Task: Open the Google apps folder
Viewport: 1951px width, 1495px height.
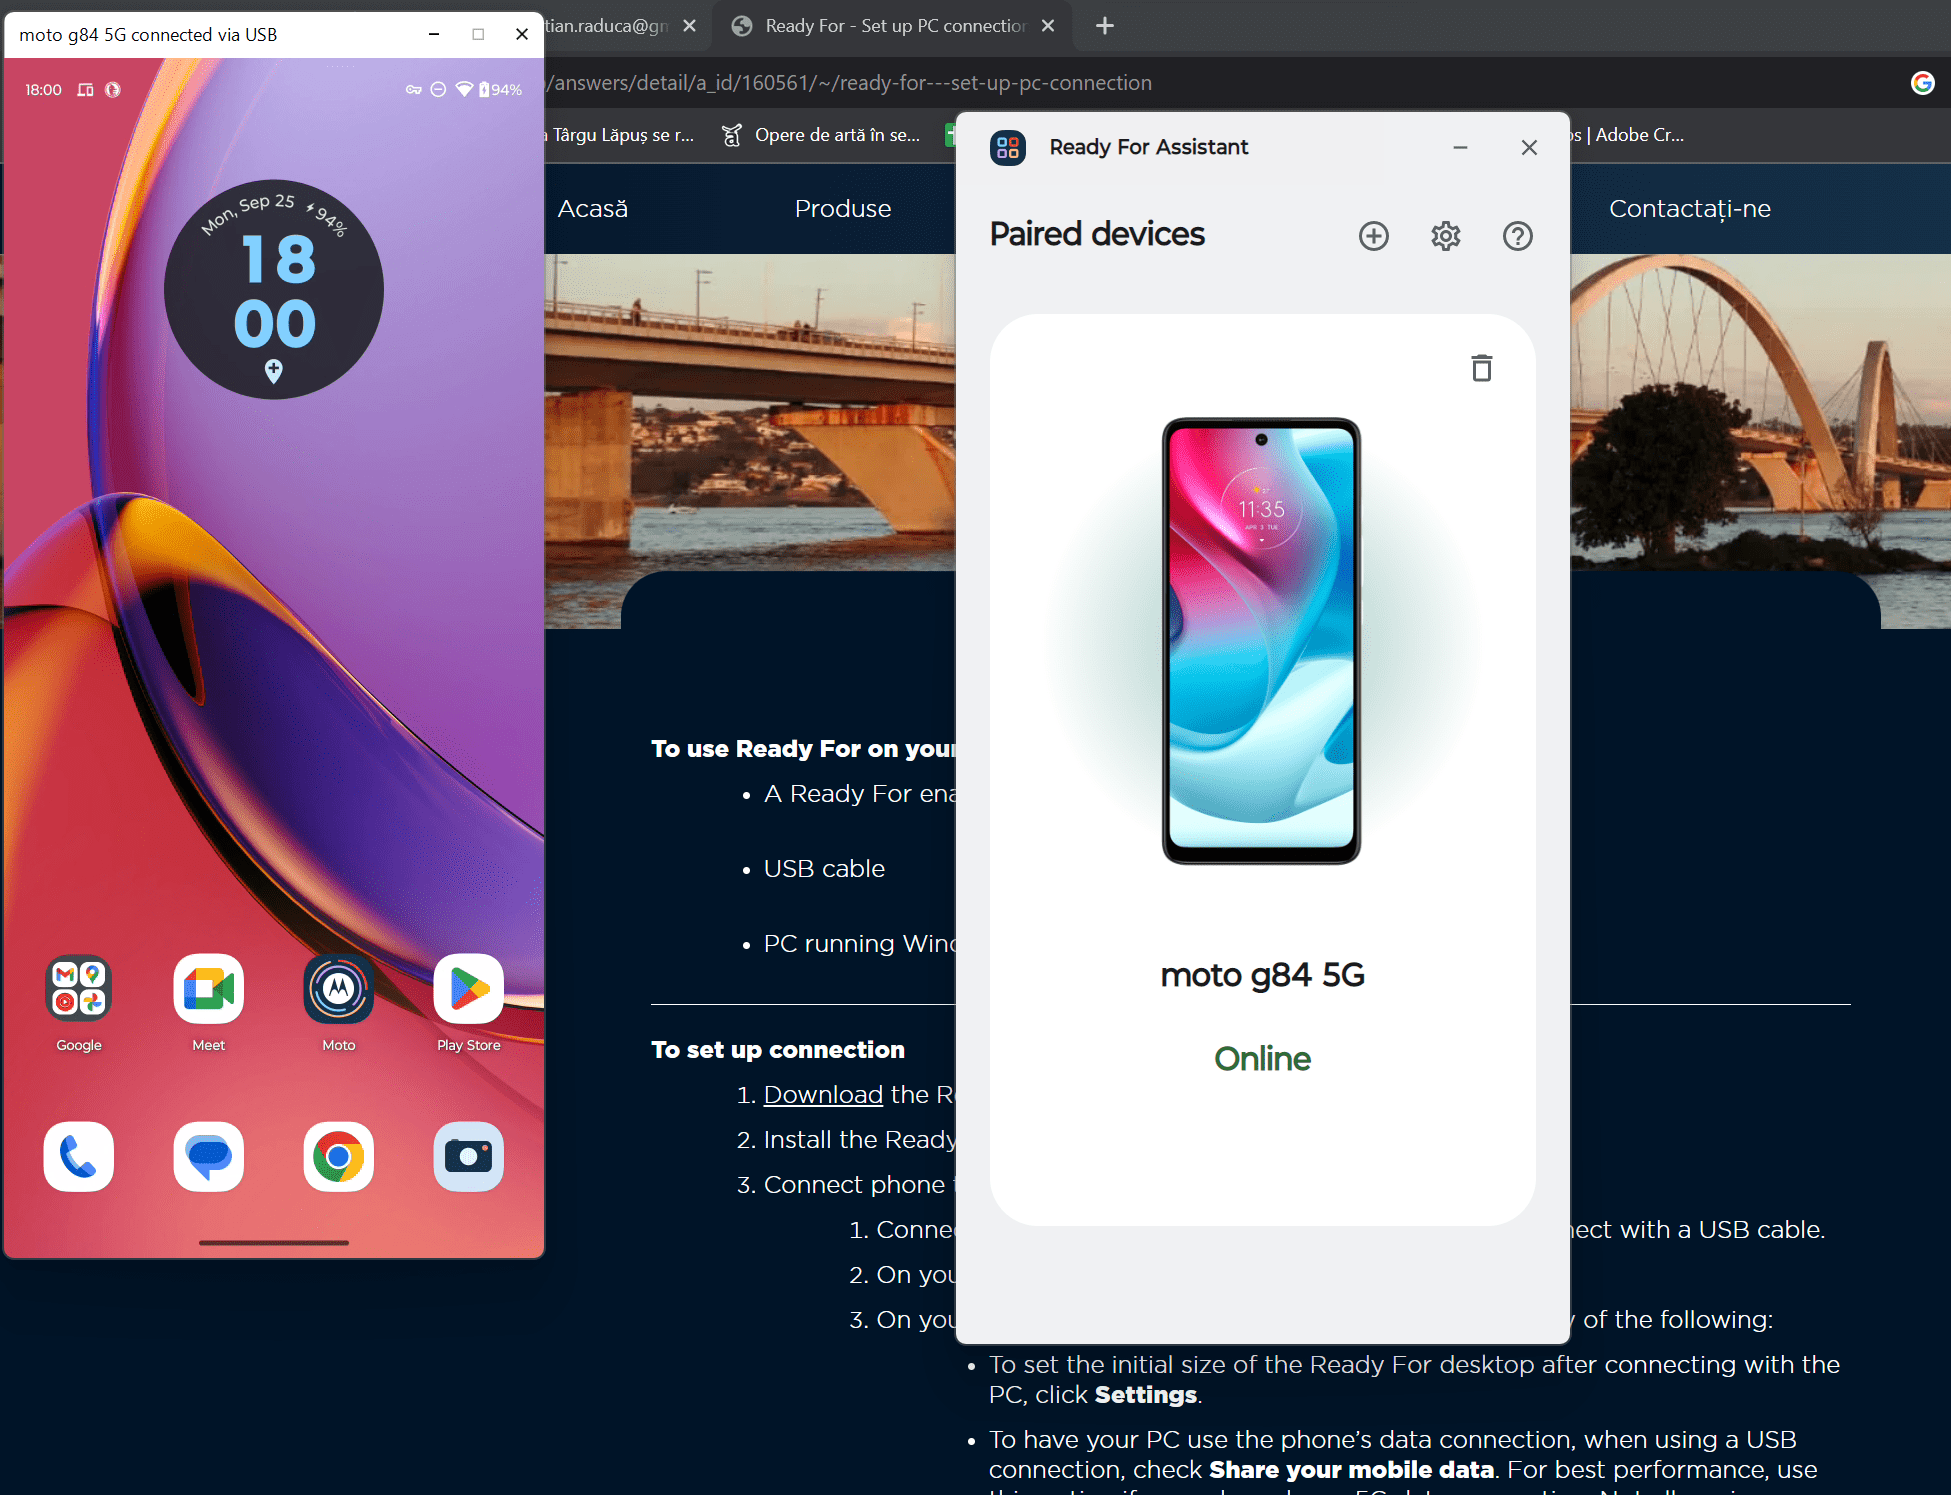Action: [x=79, y=989]
